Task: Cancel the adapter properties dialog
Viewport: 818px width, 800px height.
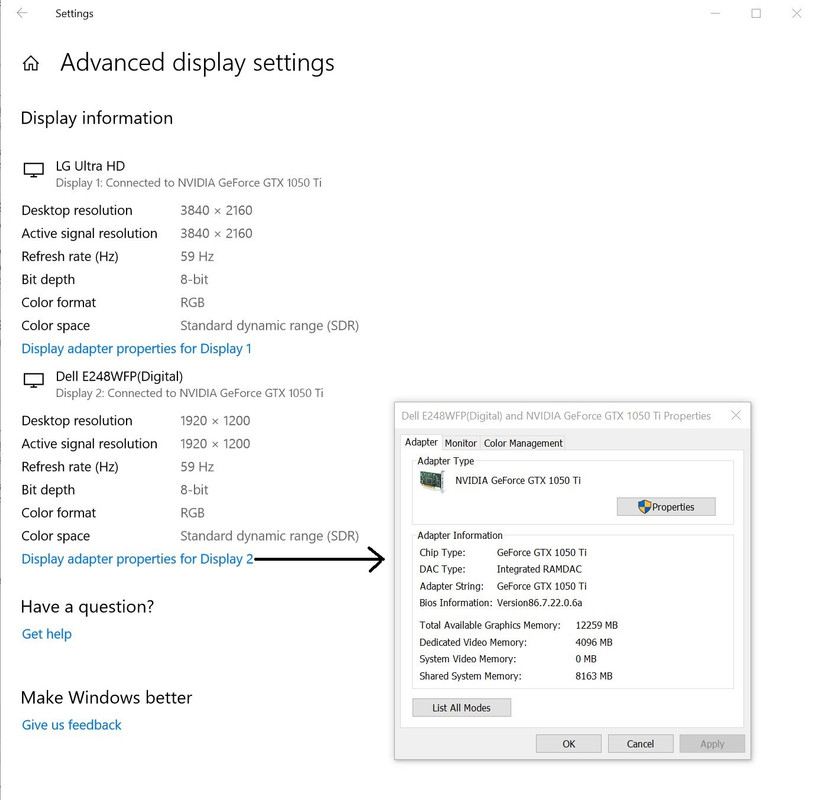Action: (640, 744)
